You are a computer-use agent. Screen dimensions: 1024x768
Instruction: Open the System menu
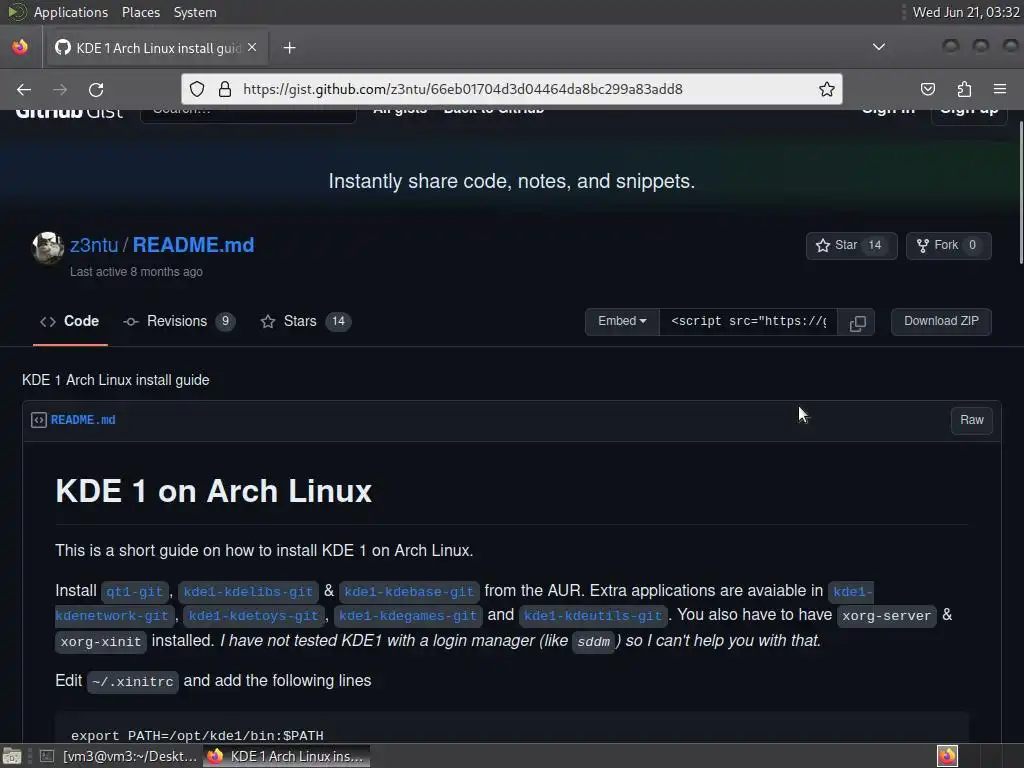click(x=195, y=12)
